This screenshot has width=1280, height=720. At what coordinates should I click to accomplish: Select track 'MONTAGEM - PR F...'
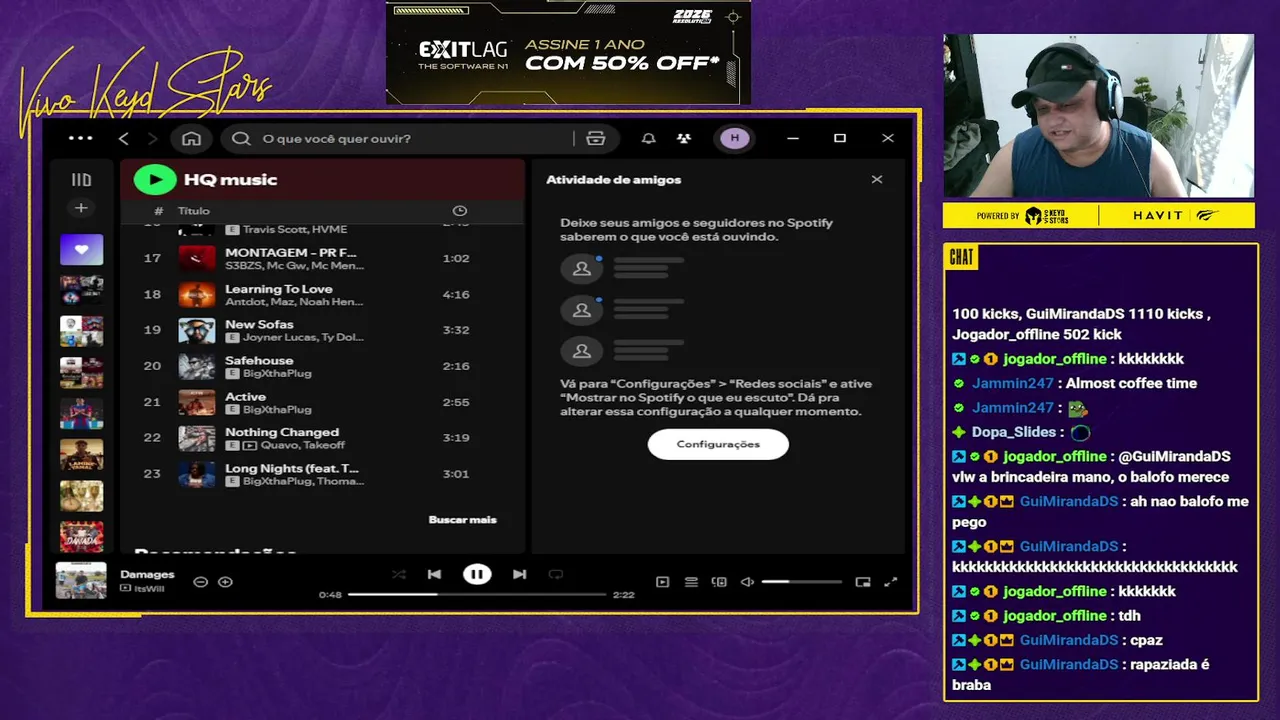[x=322, y=258]
